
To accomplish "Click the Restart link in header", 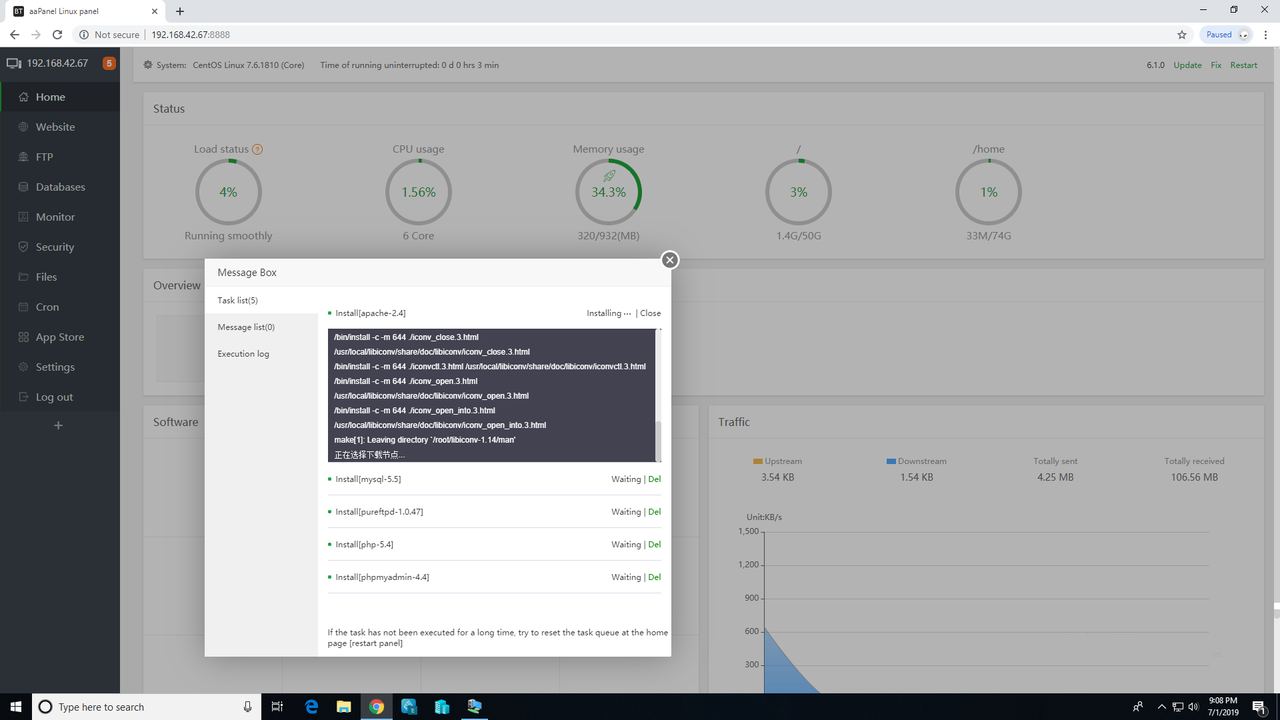I will (1244, 65).
